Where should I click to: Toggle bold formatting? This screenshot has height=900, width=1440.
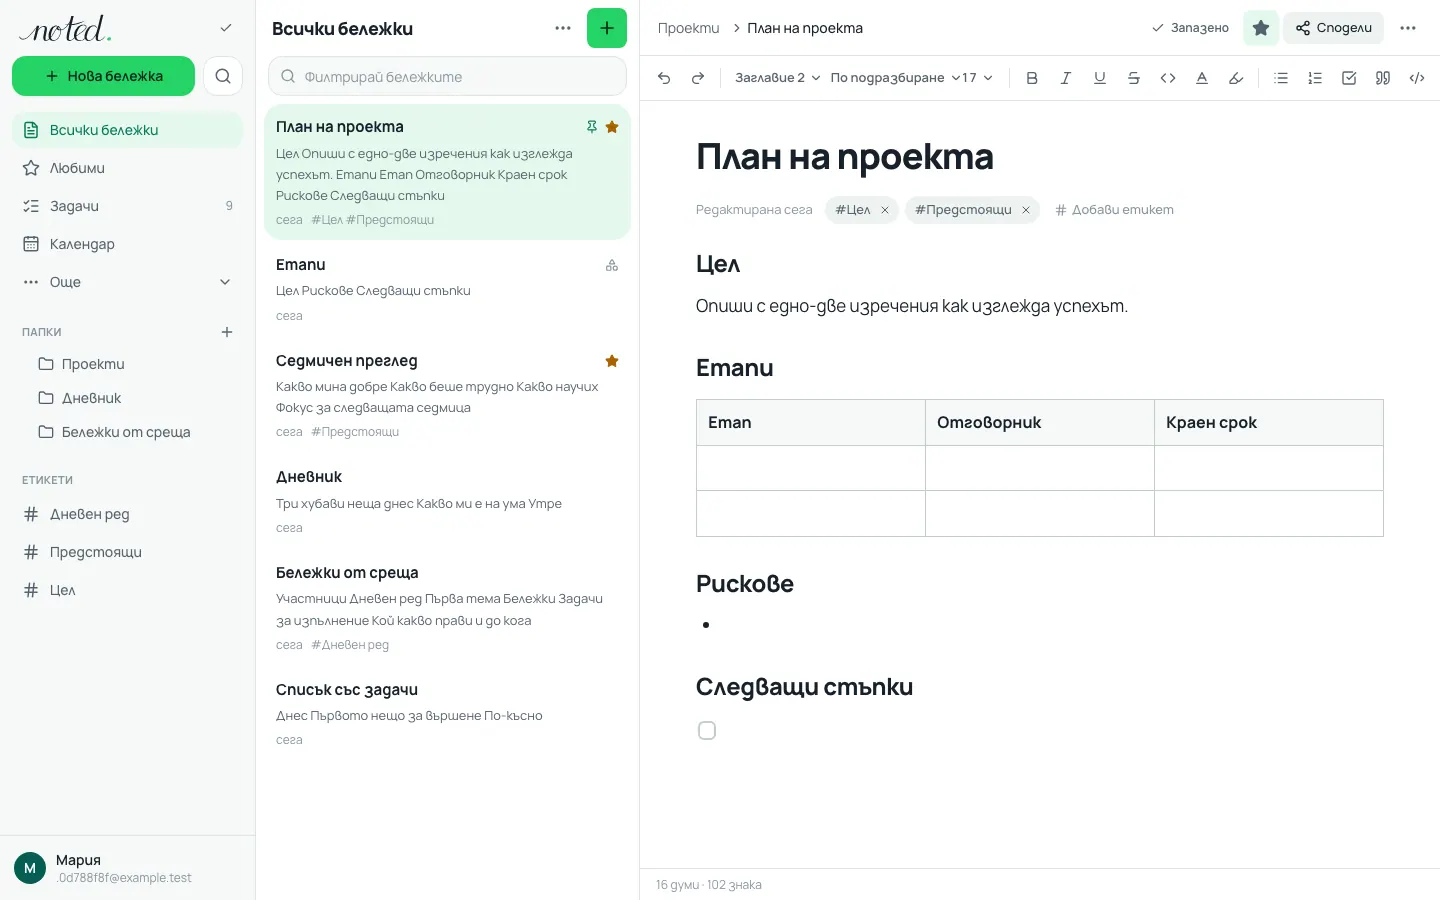[1032, 78]
